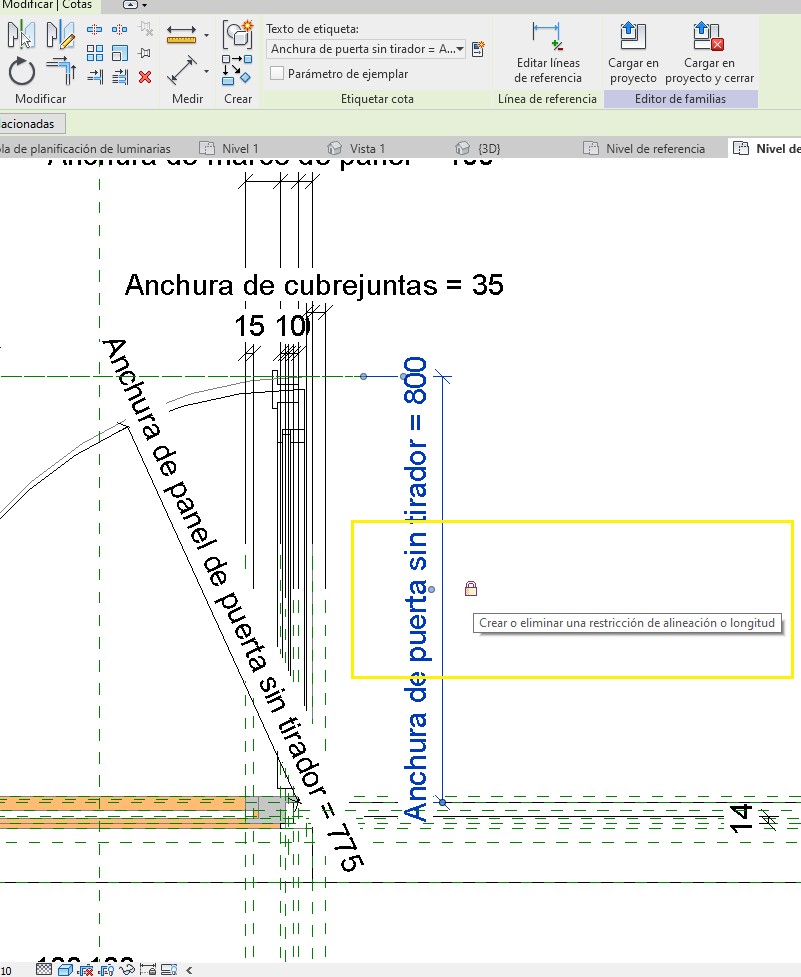Screen dimensions: 801x977
Task: Switch to the Nivel 1 view tab
Action: 239,149
